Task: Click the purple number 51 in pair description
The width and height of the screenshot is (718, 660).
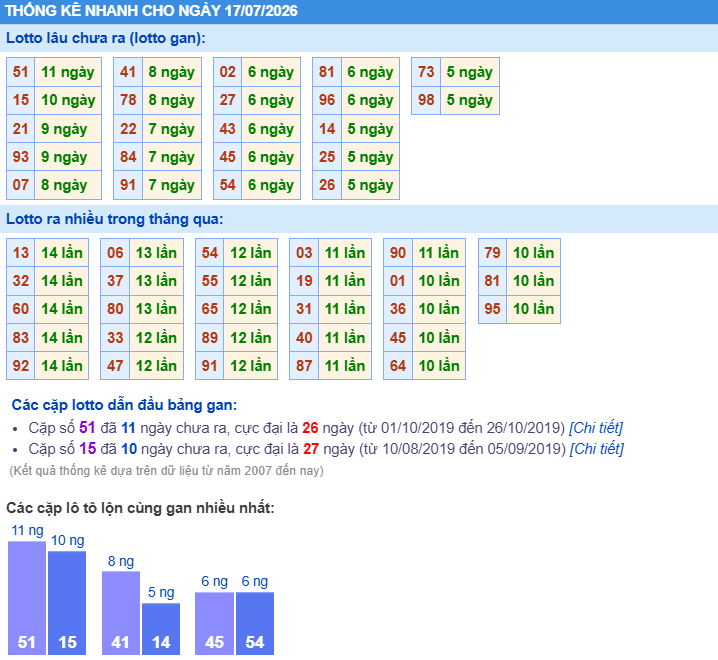Action: (x=87, y=428)
